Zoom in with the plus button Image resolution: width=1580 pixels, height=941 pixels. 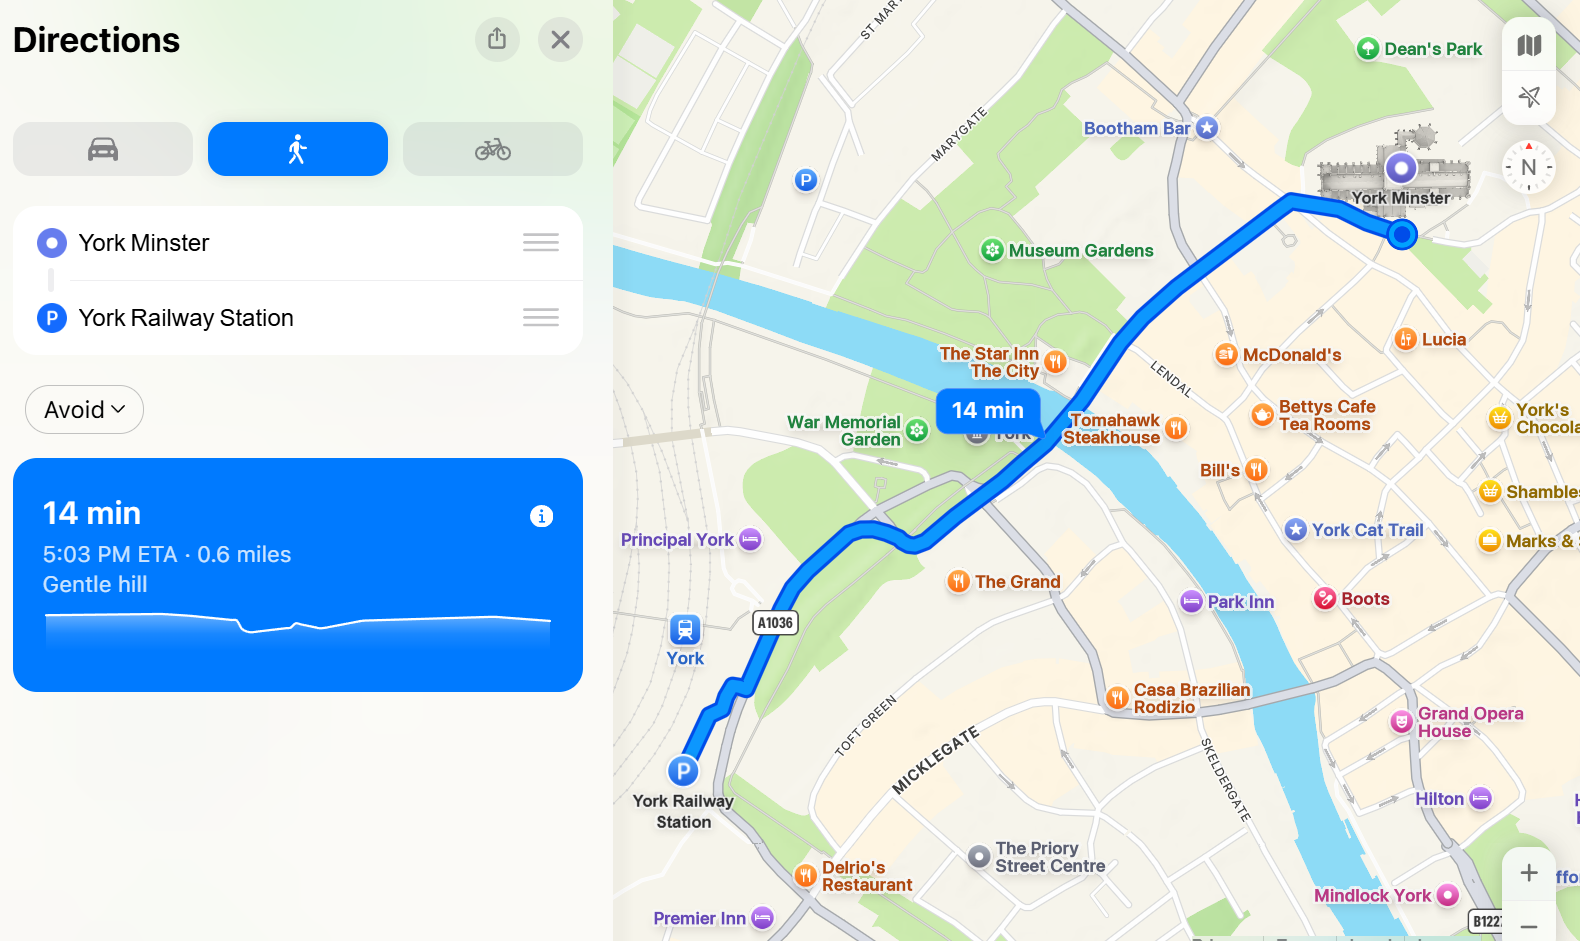(1529, 873)
